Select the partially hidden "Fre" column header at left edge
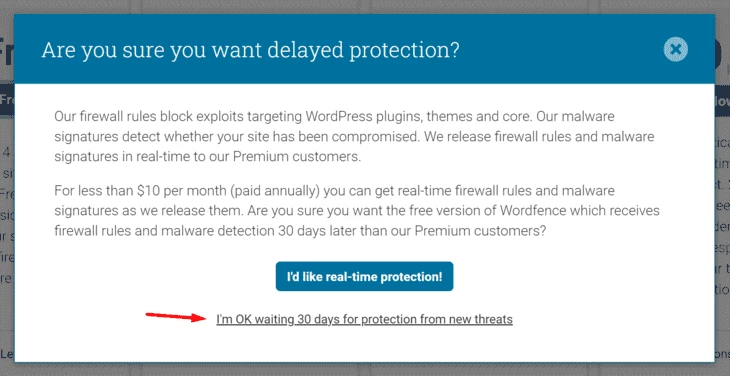 [7, 100]
